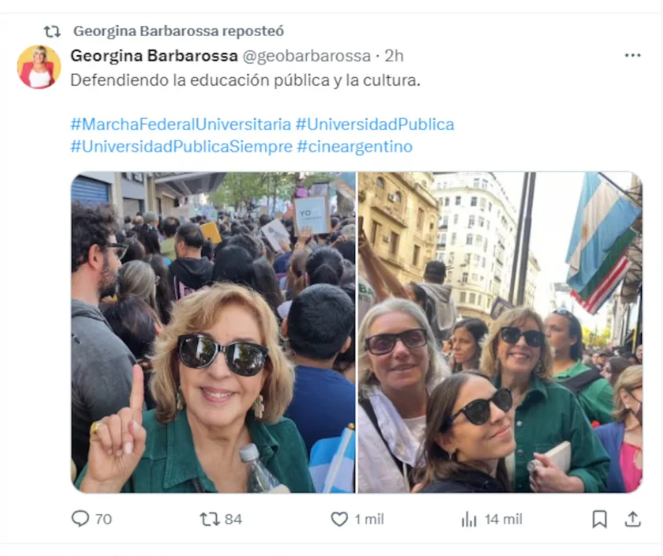Viewport: 663px width, 556px height.
Task: Open the three-dot more options menu
Action: 632,55
